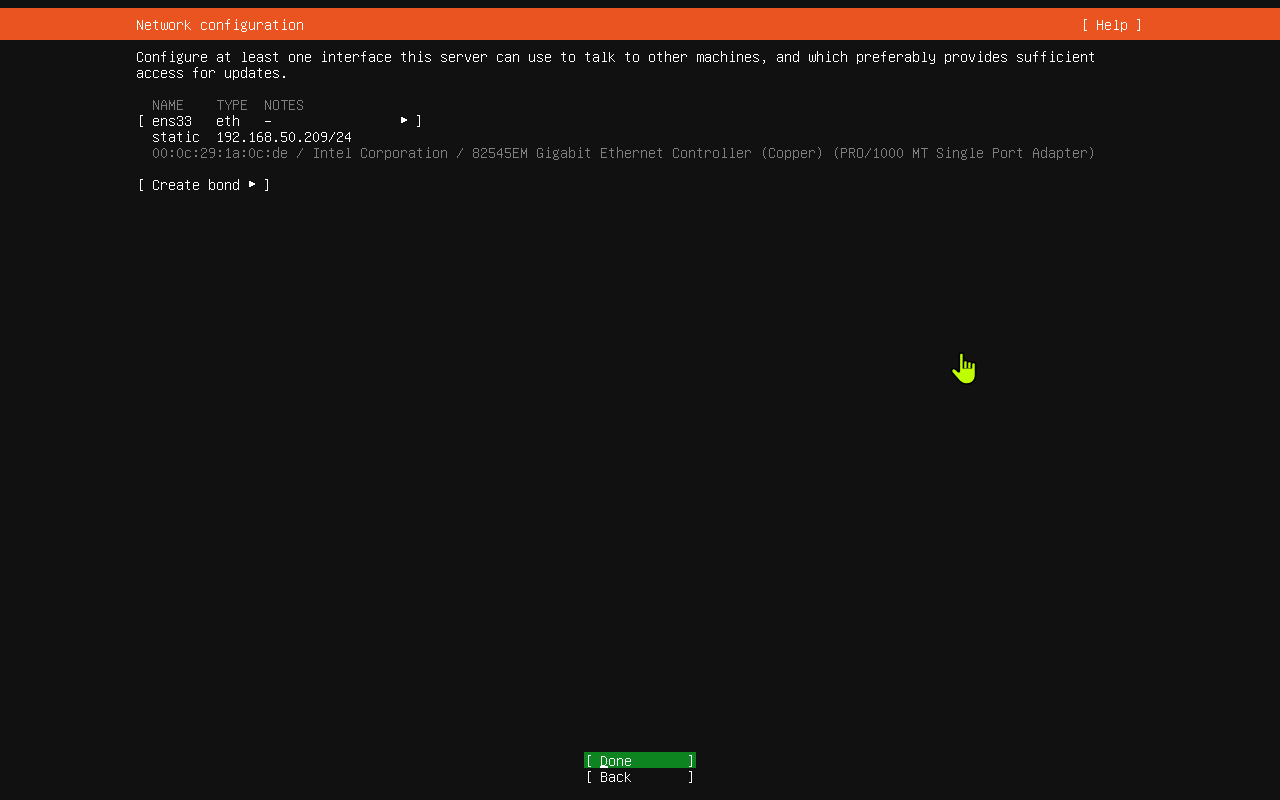Click the NAME column header

(x=168, y=105)
